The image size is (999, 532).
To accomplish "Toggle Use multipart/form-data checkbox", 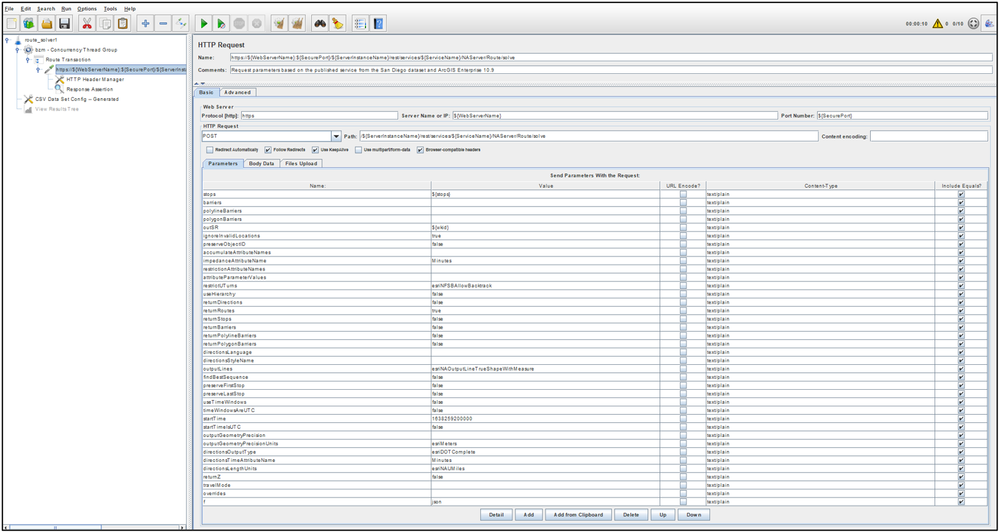I will (x=359, y=150).
